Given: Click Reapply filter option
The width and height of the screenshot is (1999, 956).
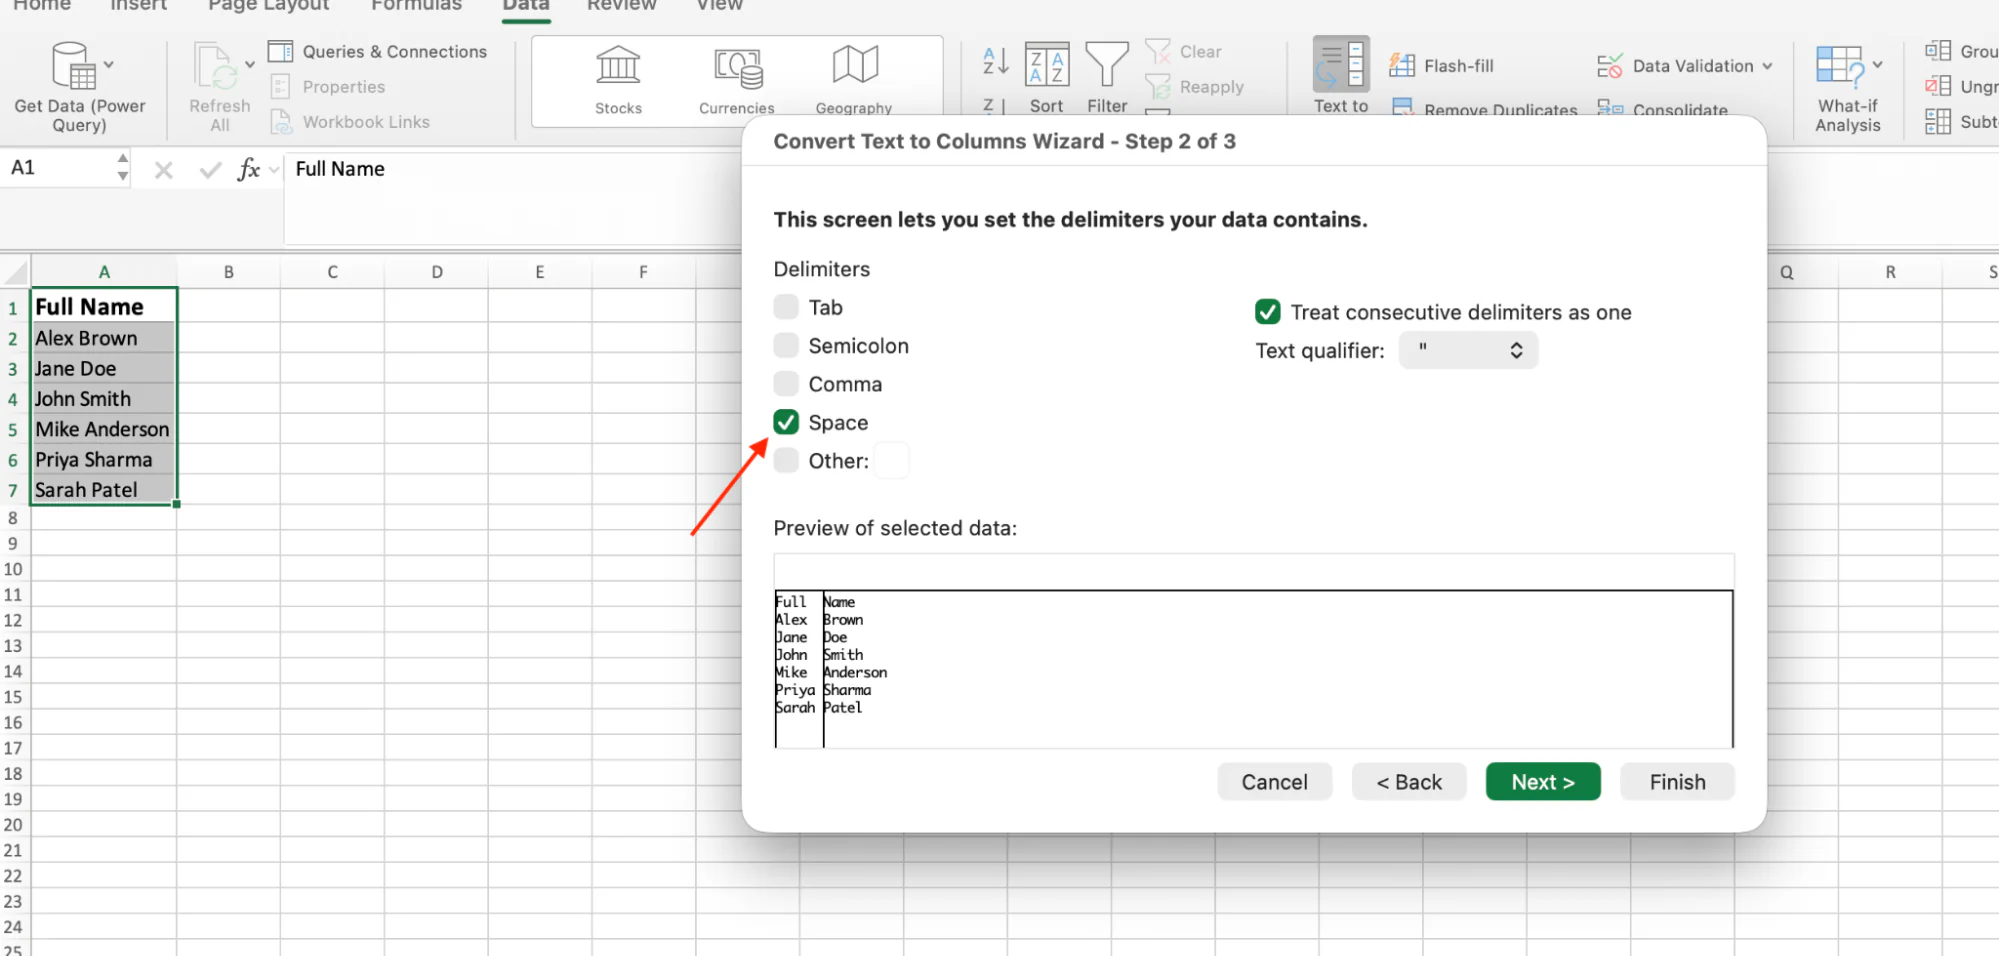Looking at the screenshot, I should pyautogui.click(x=1196, y=87).
